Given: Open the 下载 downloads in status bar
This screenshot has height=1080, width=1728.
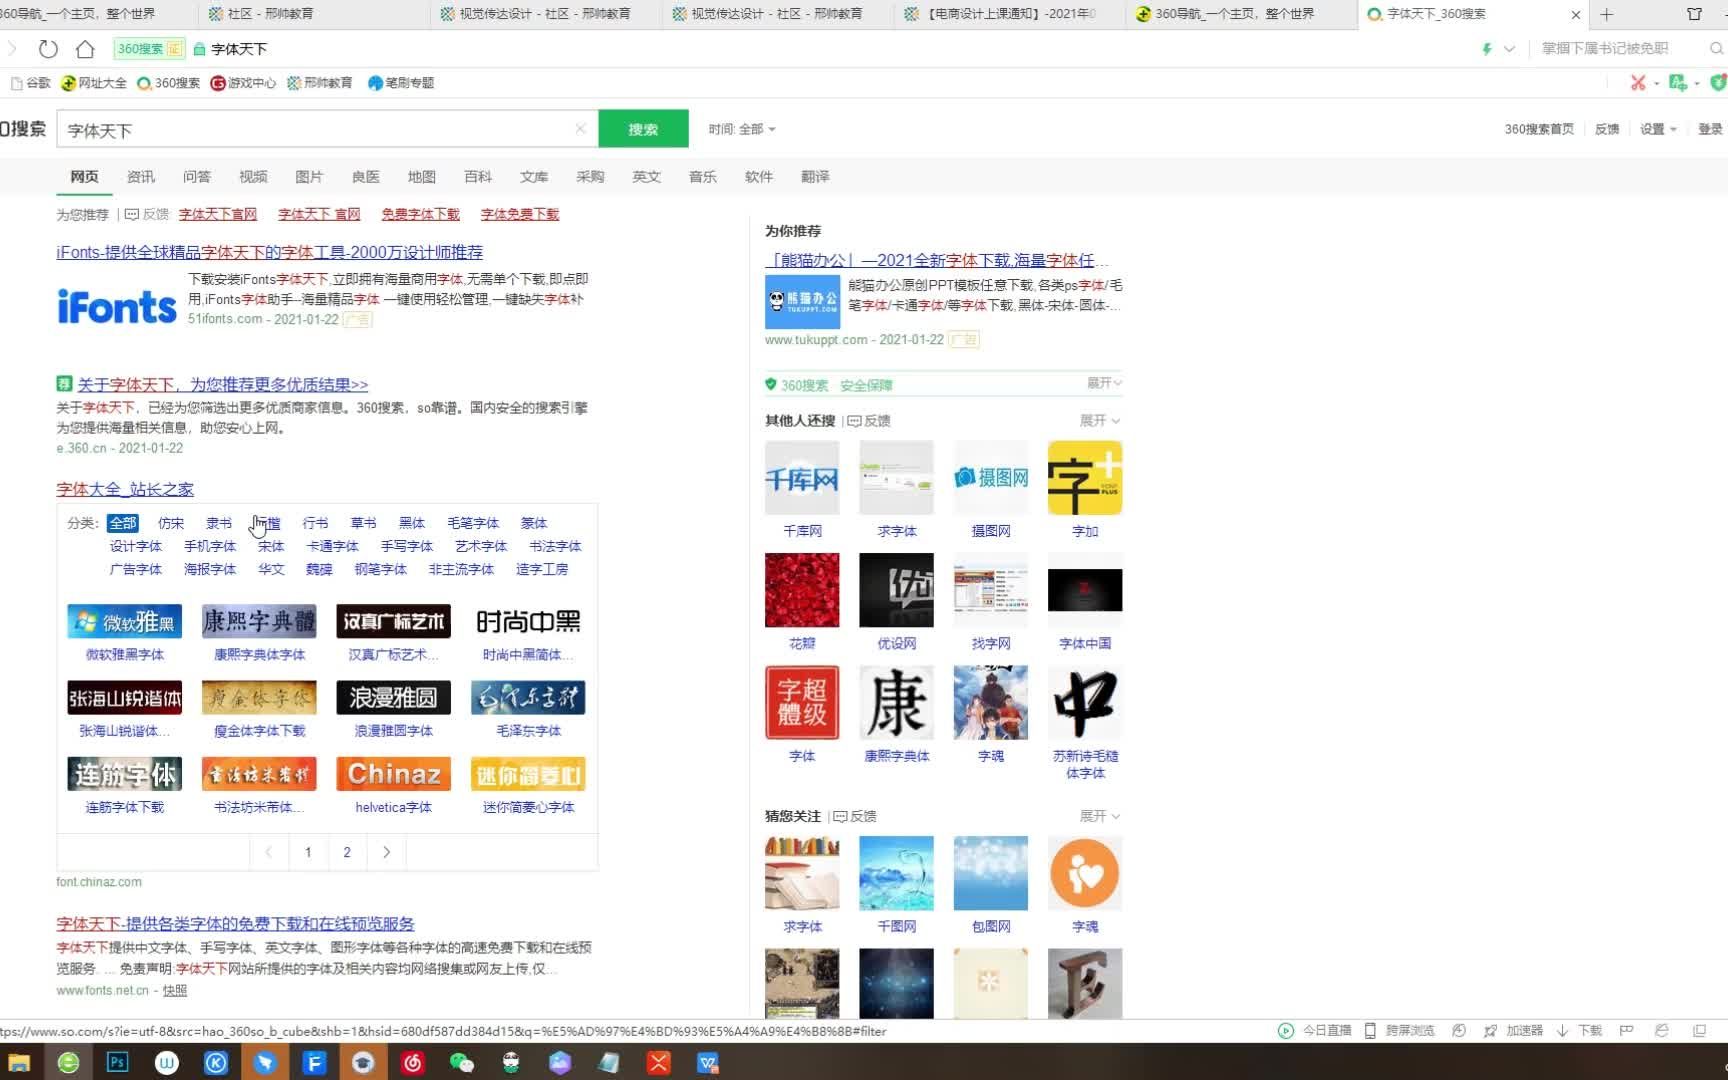Looking at the screenshot, I should (1580, 1030).
